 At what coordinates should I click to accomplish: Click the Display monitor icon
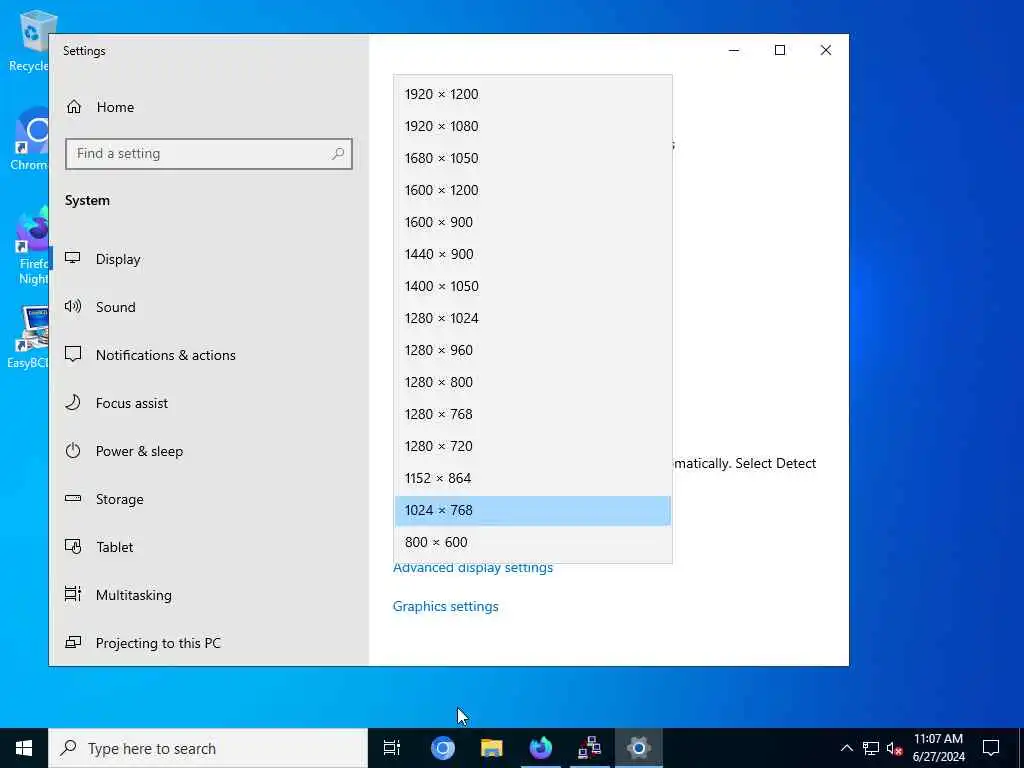[x=72, y=258]
